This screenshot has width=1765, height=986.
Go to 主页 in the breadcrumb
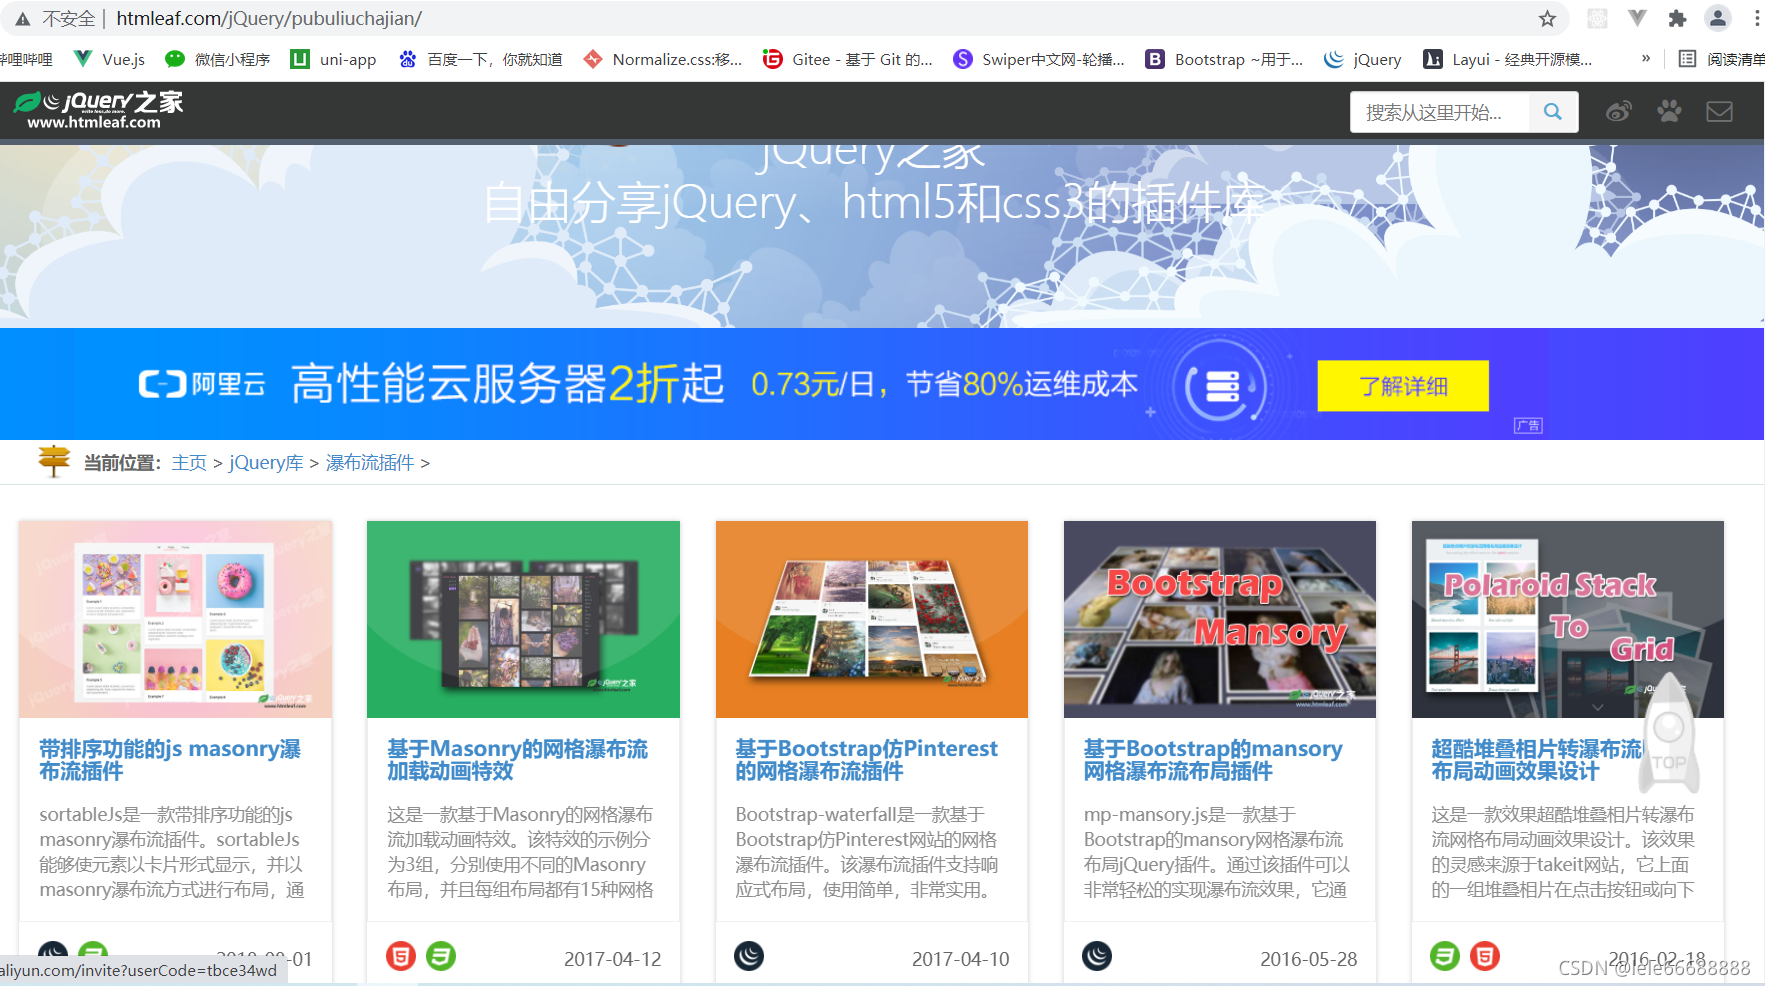click(x=189, y=463)
